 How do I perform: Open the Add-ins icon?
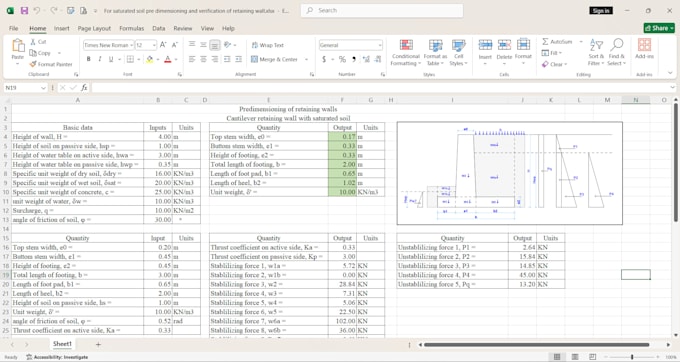(644, 45)
